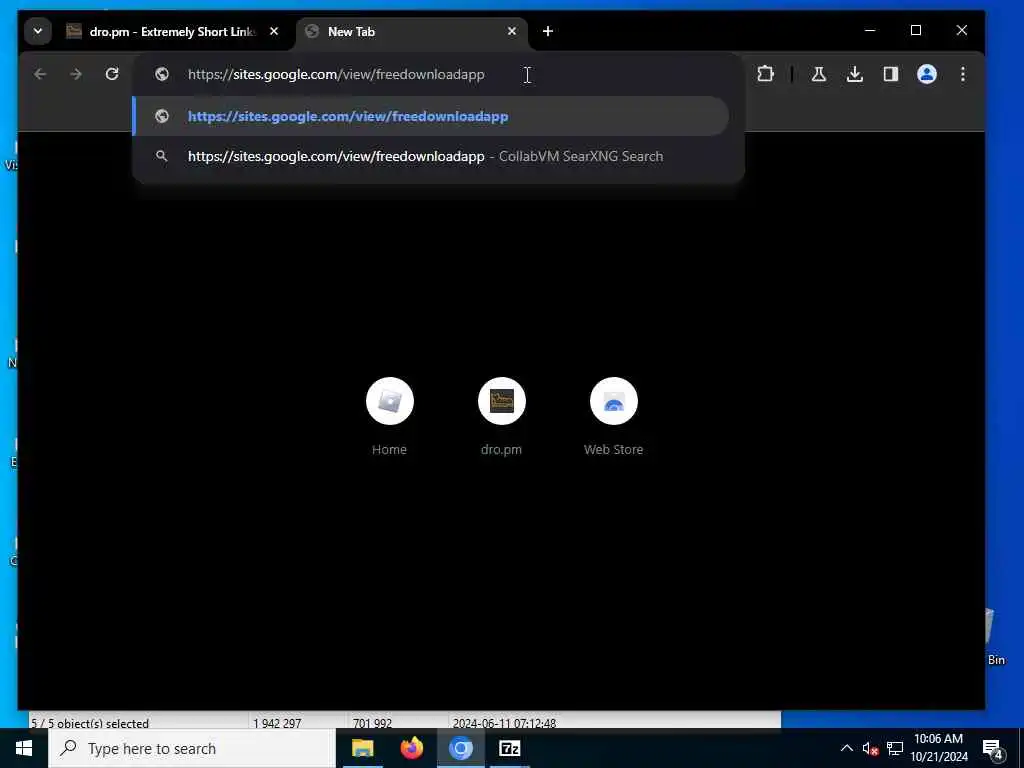The height and width of the screenshot is (768, 1024).
Task: Open the Extensions puzzle icon
Action: 765,74
